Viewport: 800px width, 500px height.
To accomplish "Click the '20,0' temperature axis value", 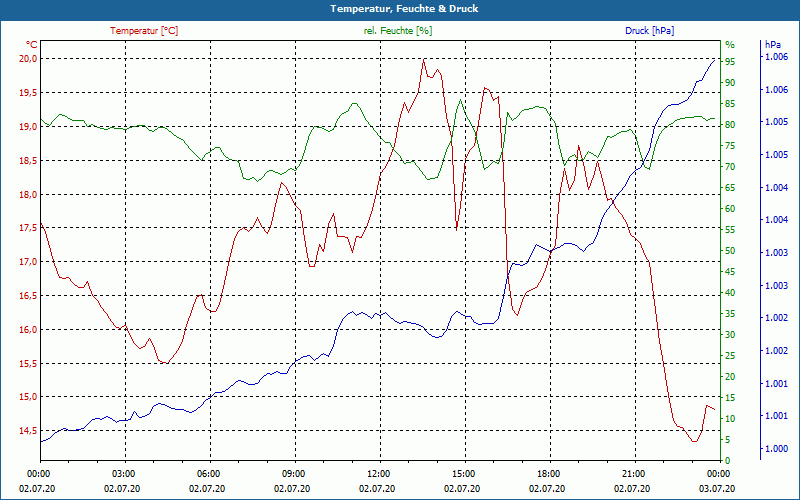I will (x=29, y=59).
